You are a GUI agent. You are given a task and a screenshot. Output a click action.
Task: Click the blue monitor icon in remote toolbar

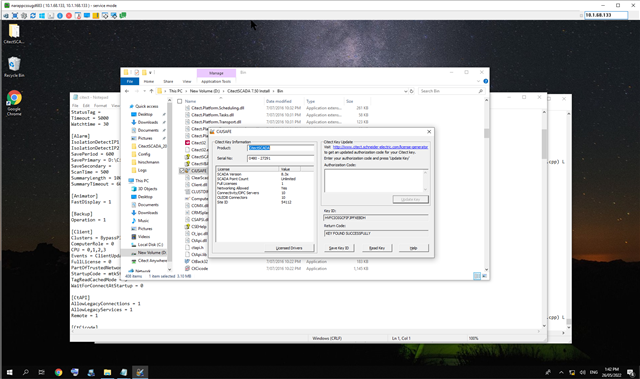pos(87,16)
